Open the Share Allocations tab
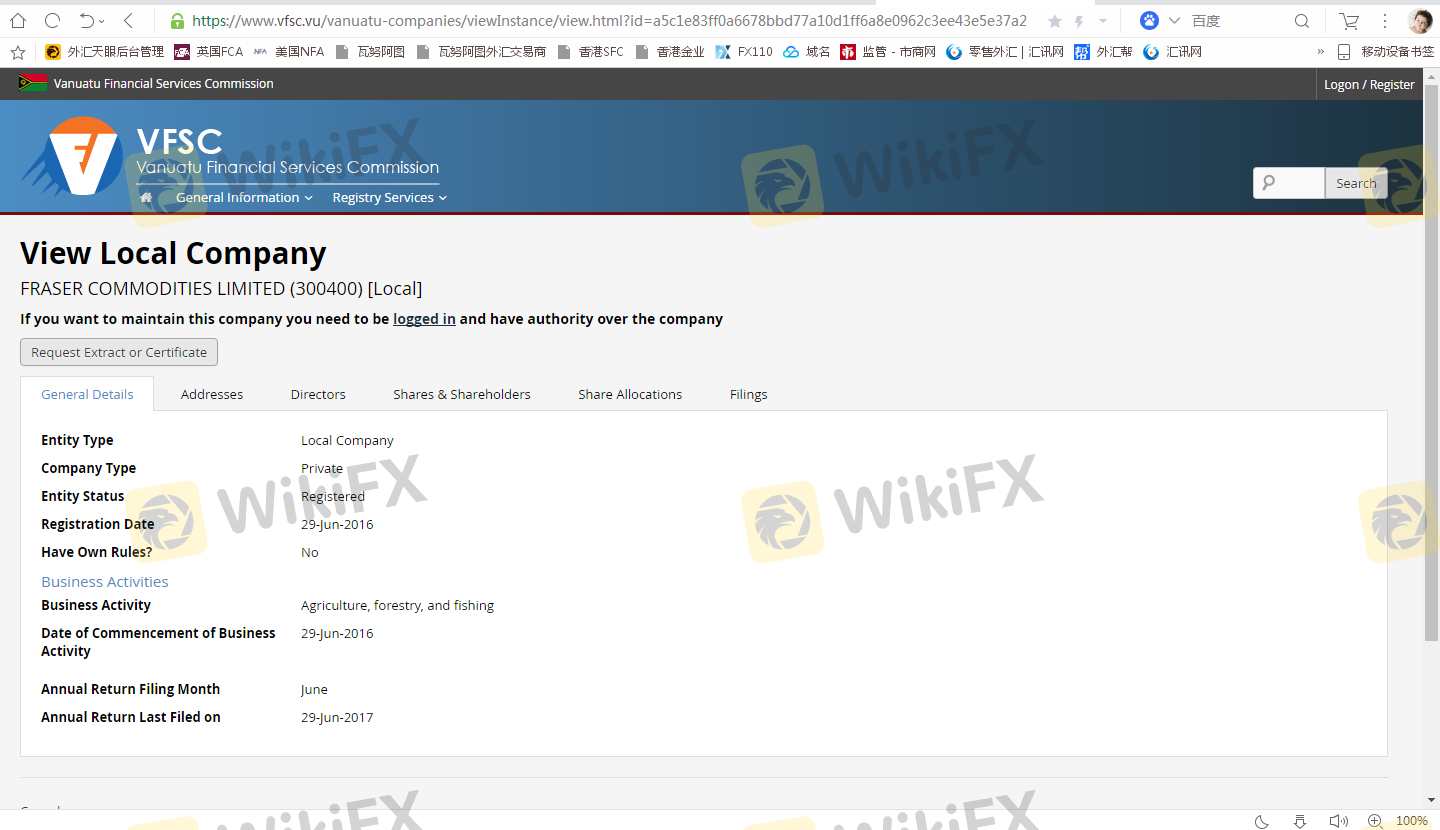This screenshot has width=1440, height=830. pyautogui.click(x=630, y=394)
